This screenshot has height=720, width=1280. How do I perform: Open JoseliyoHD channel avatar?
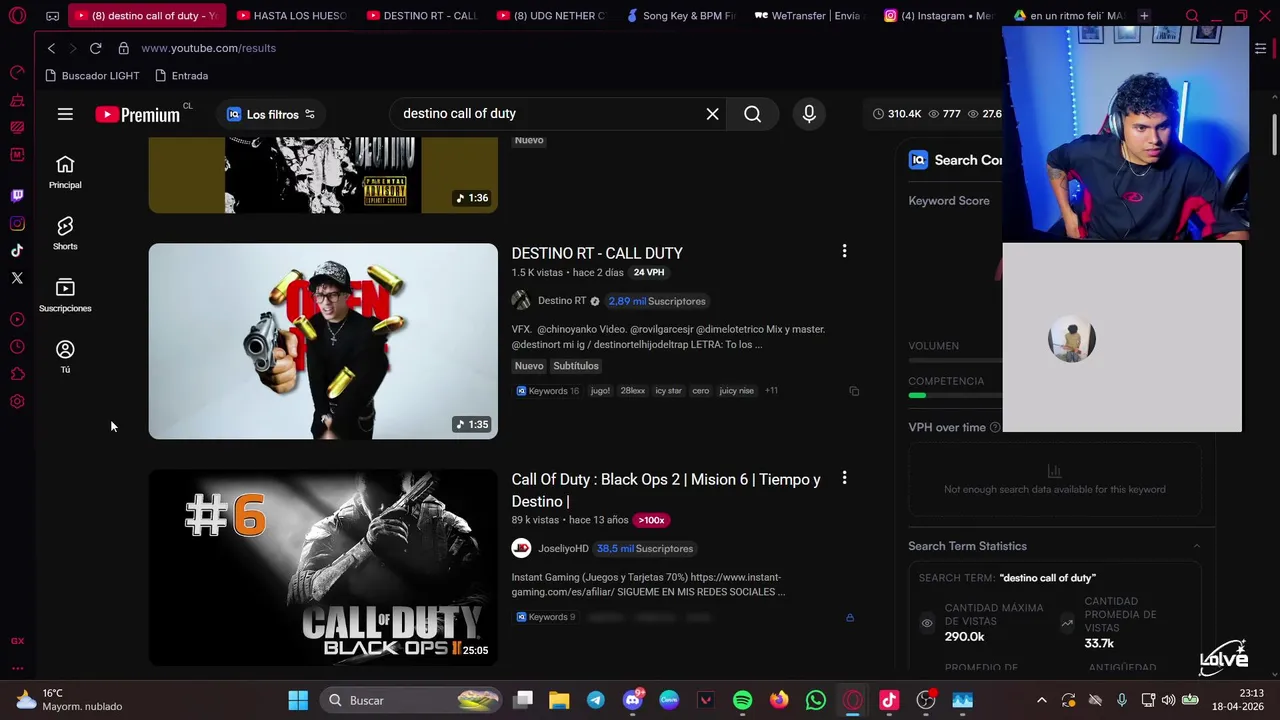click(521, 548)
